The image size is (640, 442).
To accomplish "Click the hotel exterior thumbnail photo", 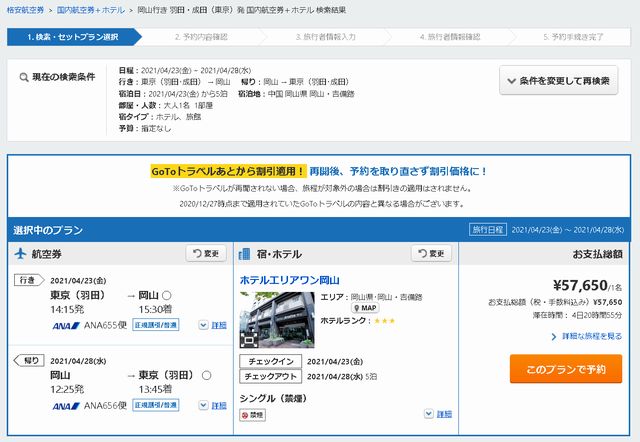I will pos(277,320).
